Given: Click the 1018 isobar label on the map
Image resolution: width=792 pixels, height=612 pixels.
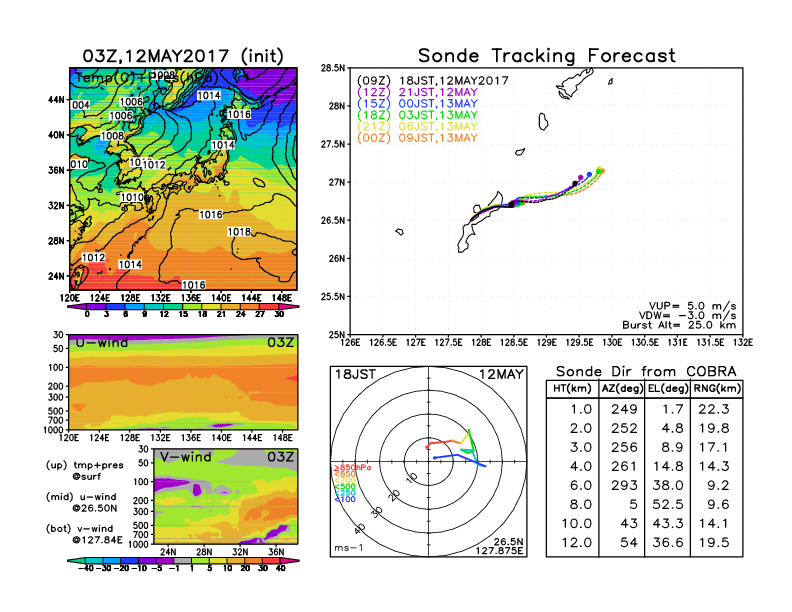Looking at the screenshot, I should (239, 232).
